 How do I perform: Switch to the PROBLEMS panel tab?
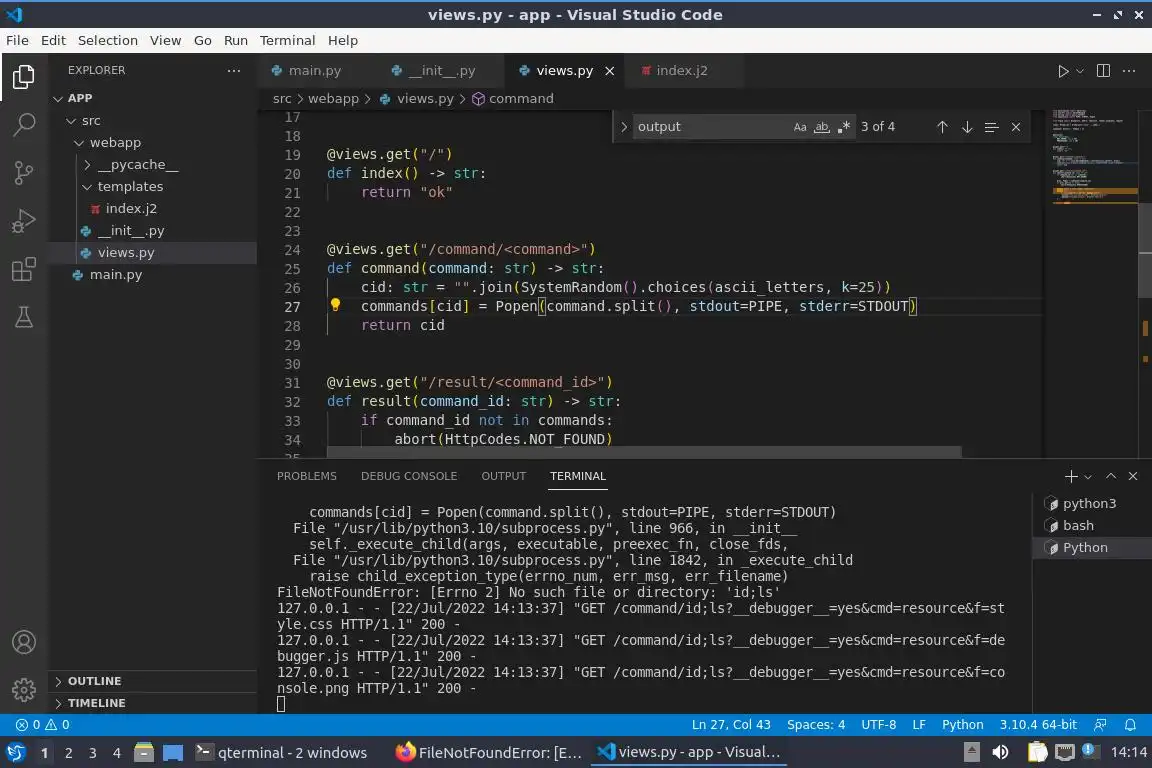(x=306, y=476)
